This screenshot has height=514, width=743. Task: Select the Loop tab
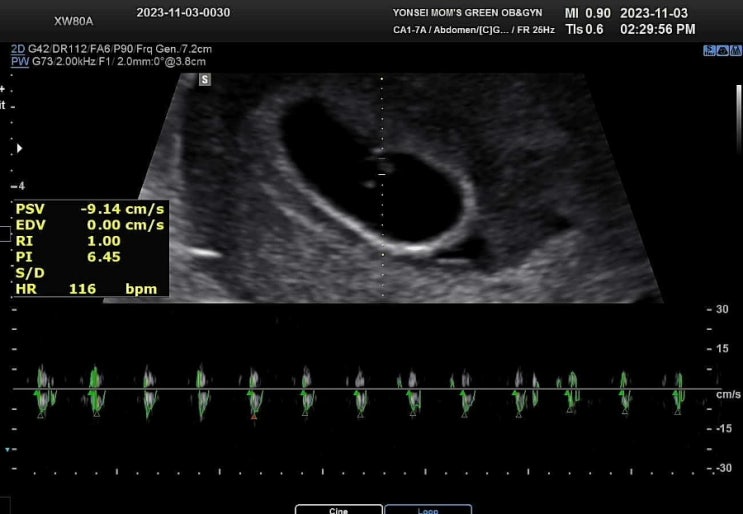(x=428, y=510)
